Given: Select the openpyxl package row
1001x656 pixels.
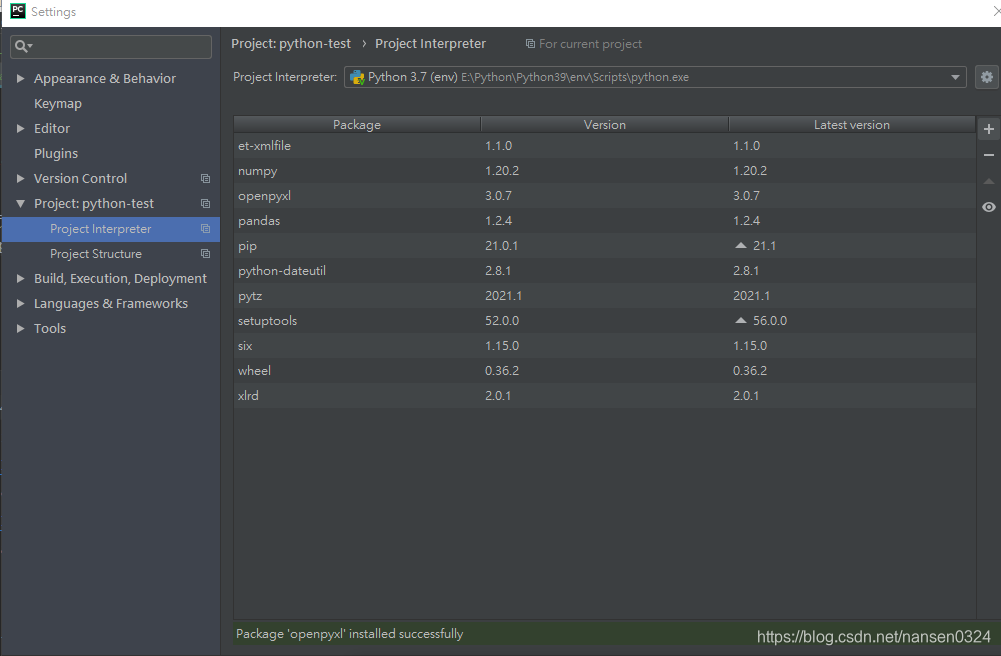Looking at the screenshot, I should (x=605, y=195).
